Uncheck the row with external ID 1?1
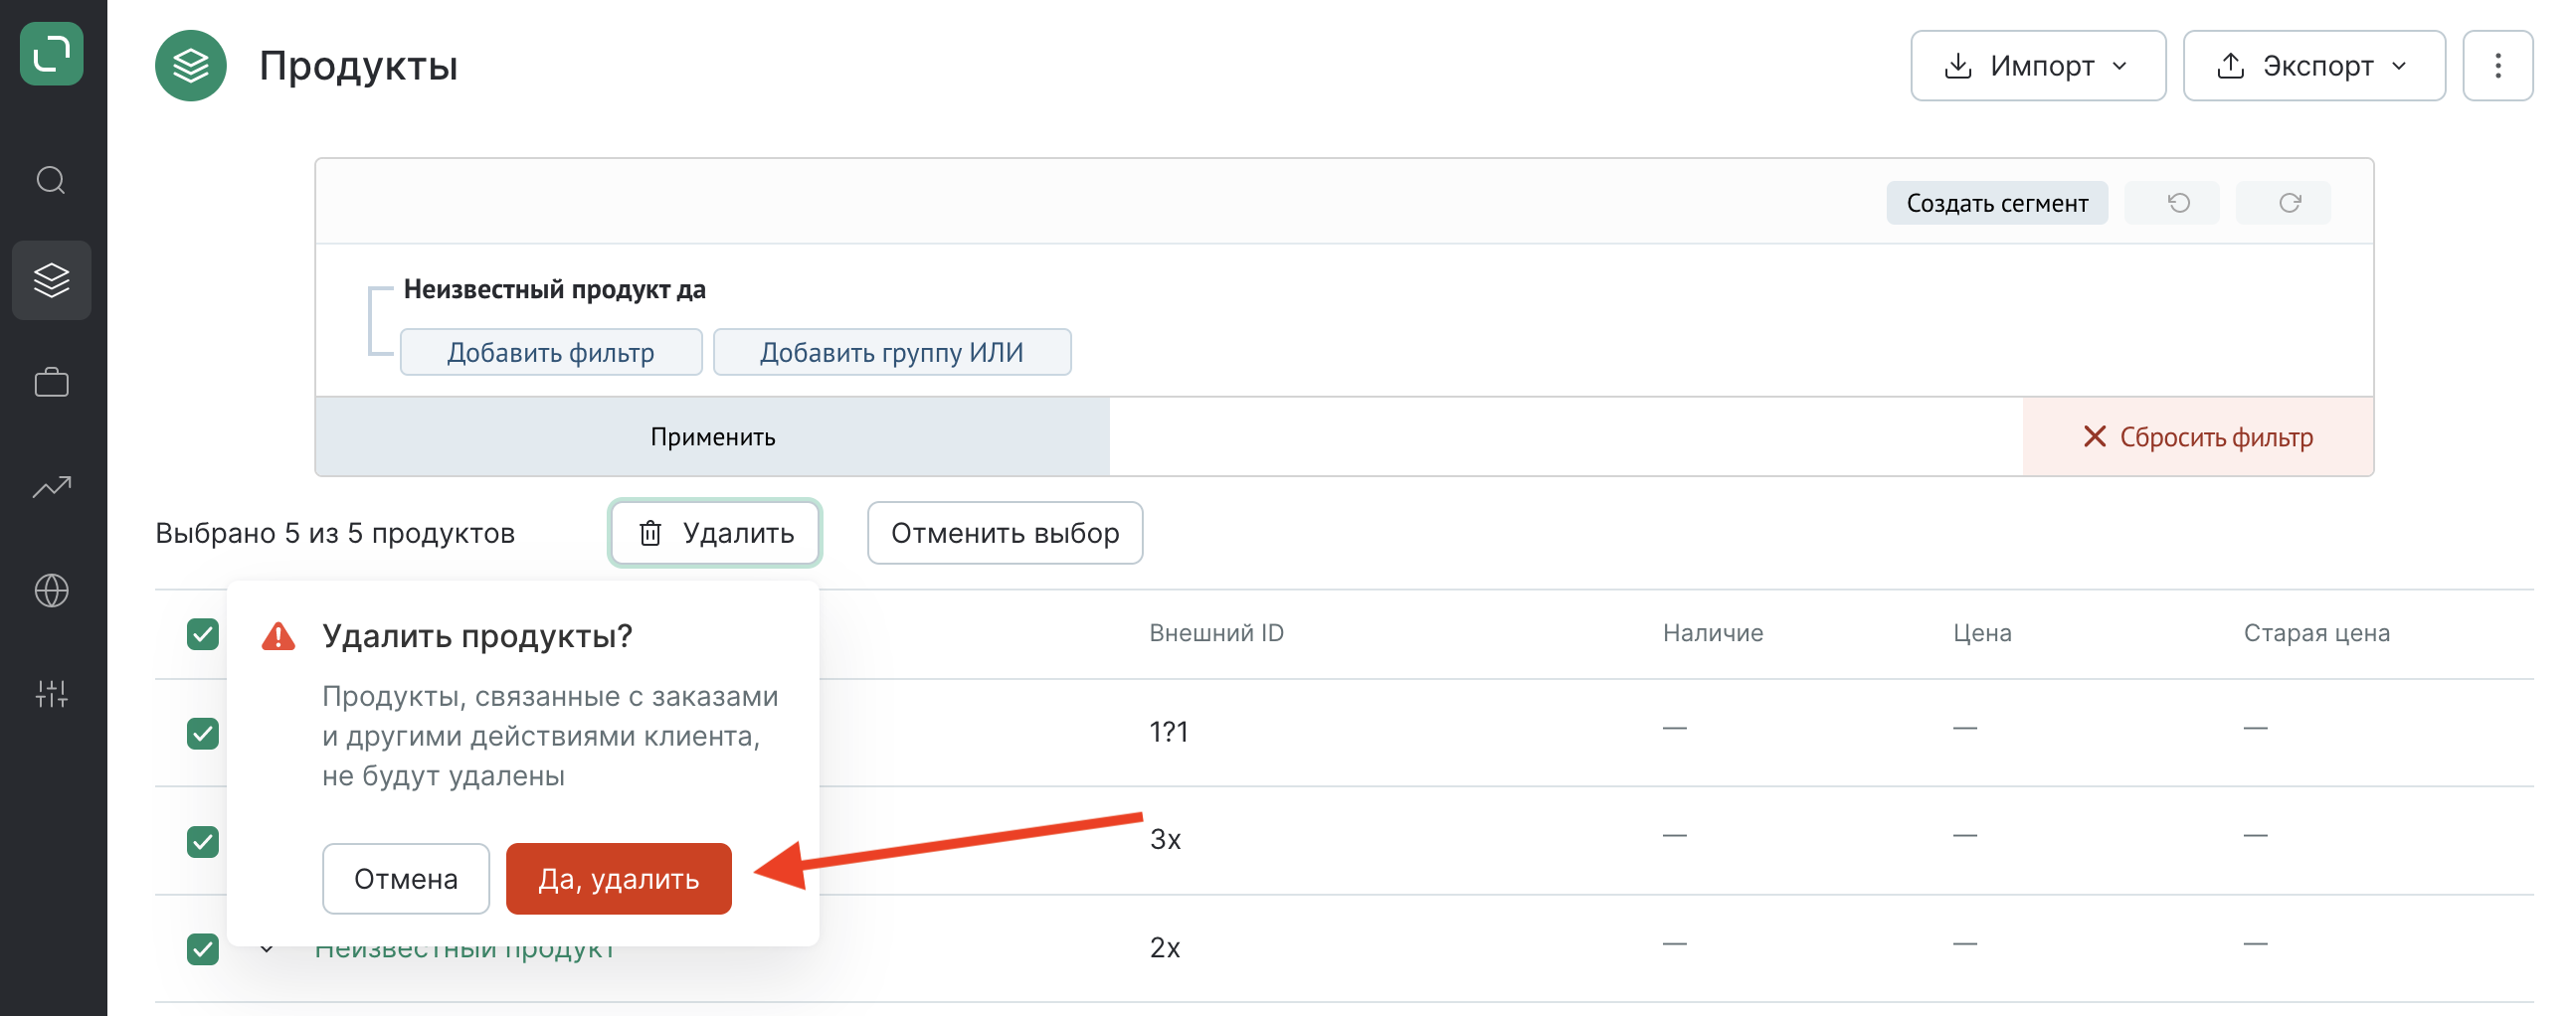2576x1016 pixels. (x=203, y=733)
